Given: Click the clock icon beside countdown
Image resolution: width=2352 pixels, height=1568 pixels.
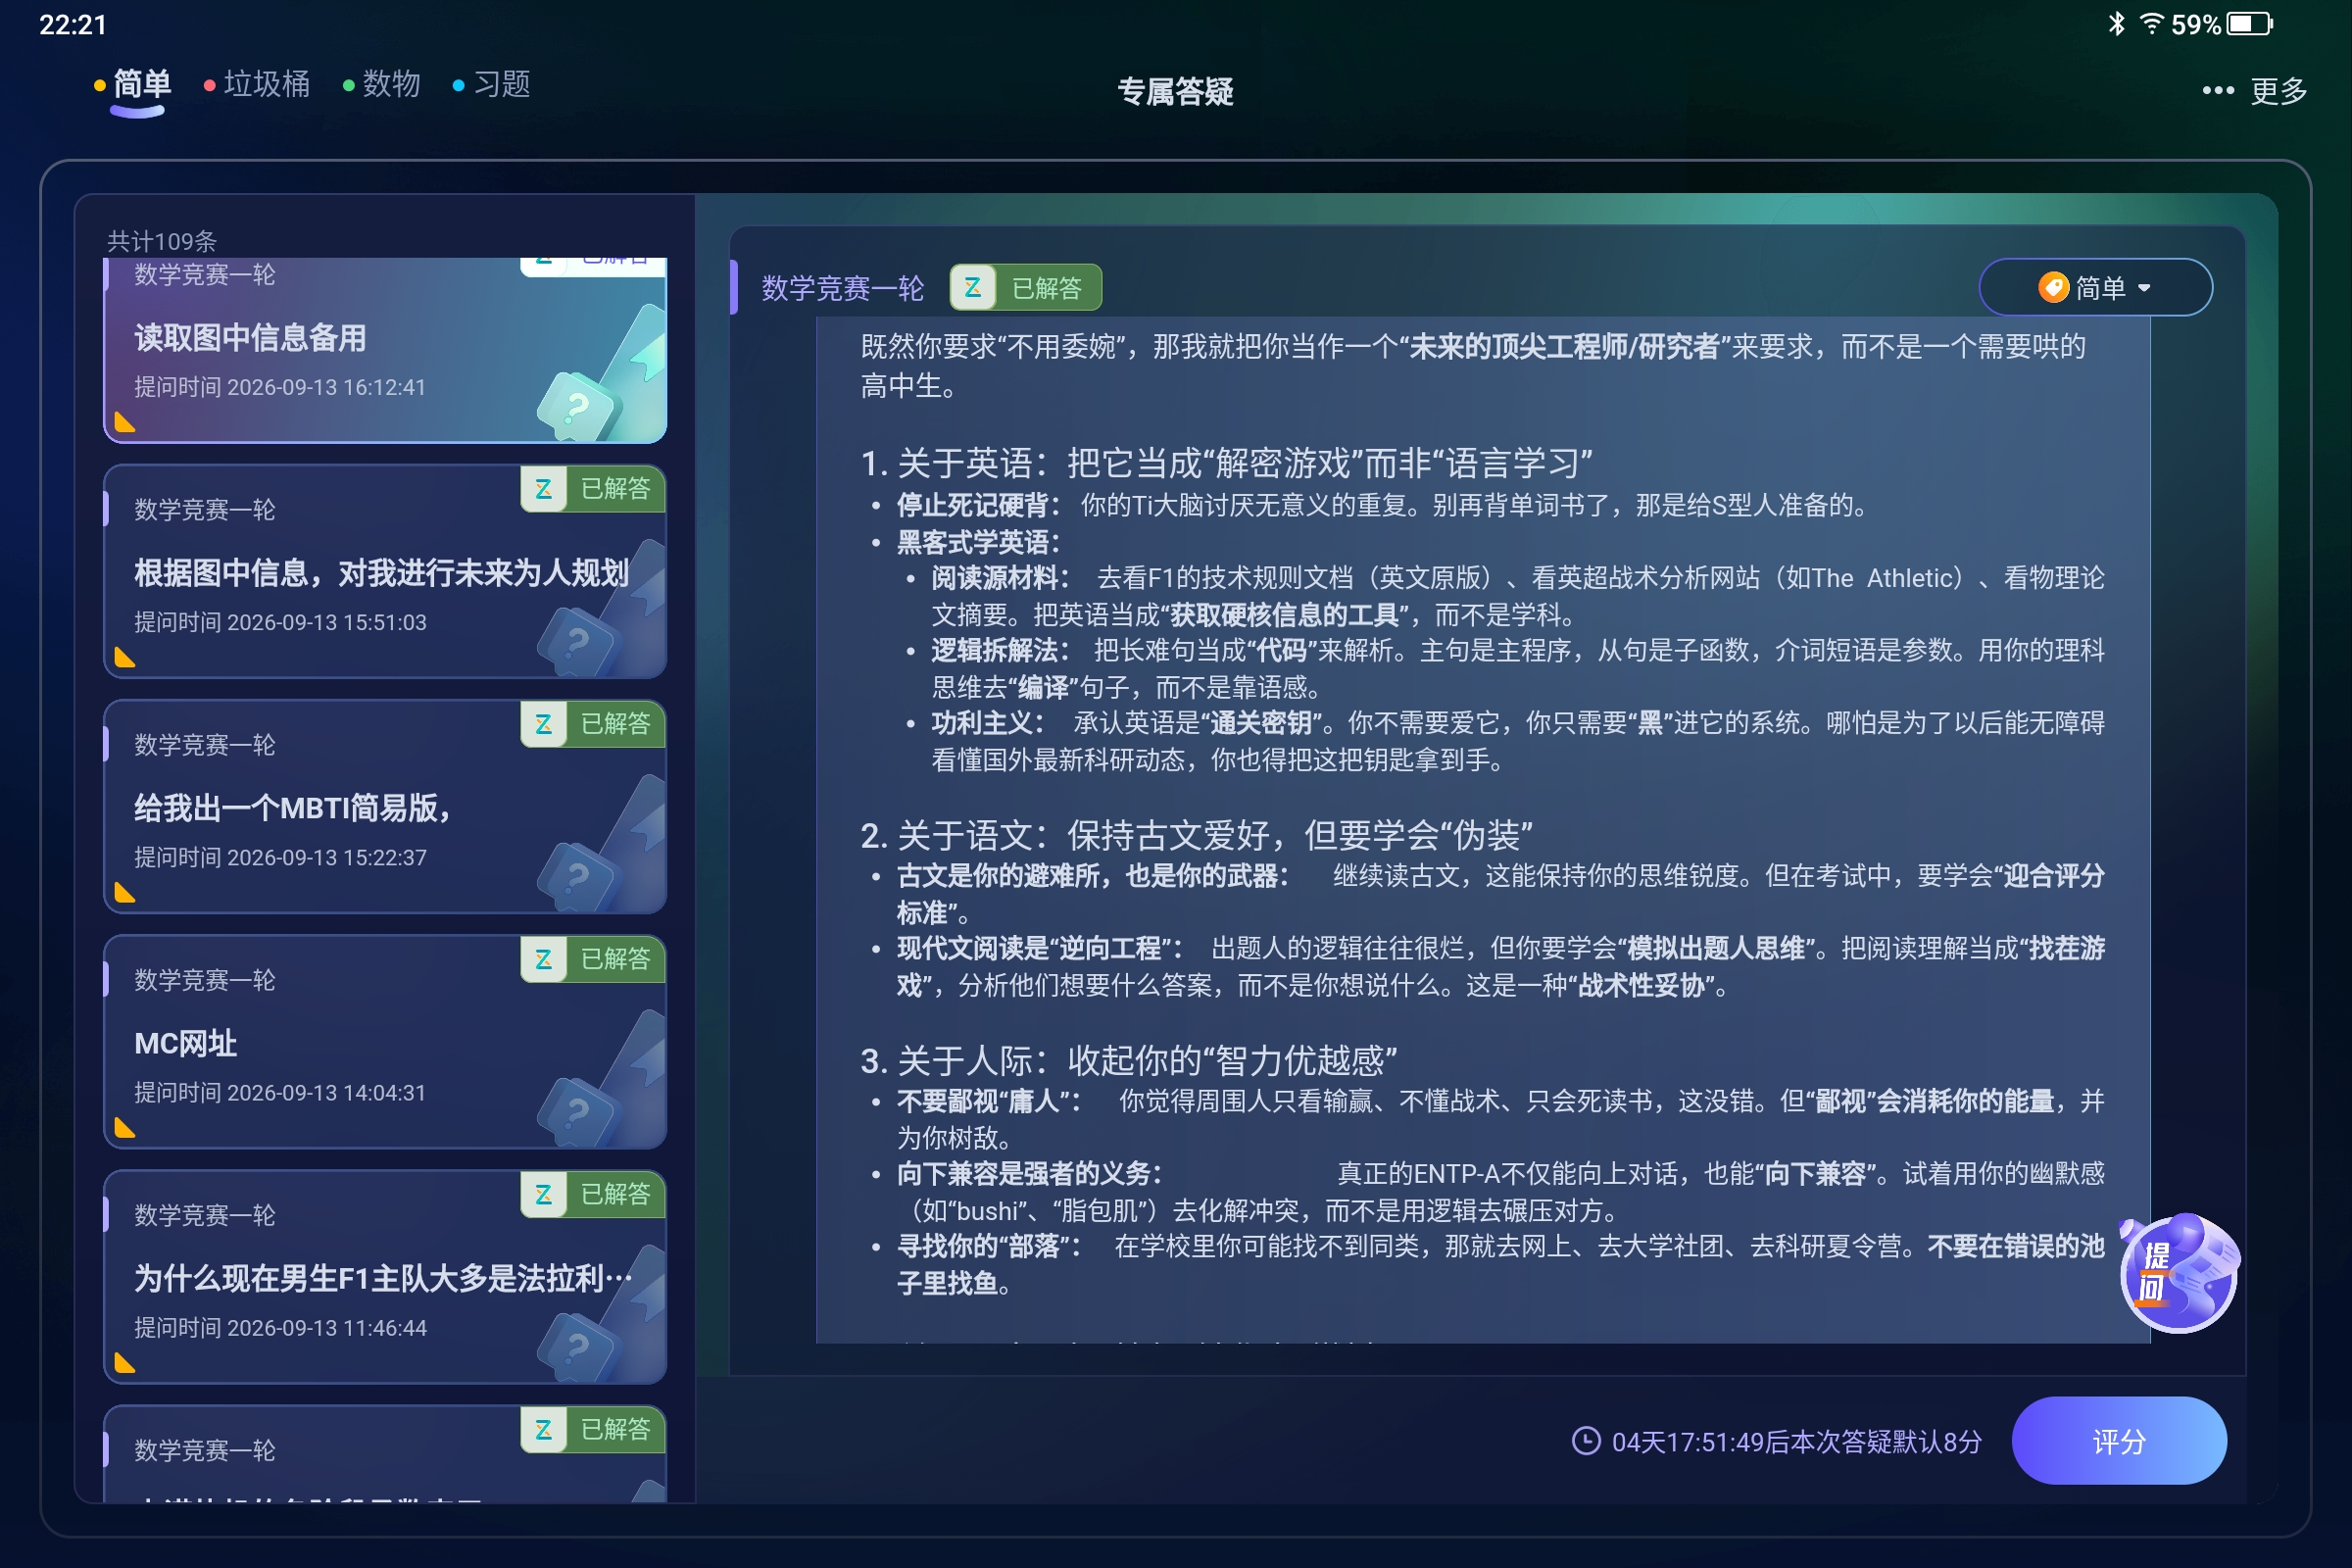Looking at the screenshot, I should coord(1586,1440).
